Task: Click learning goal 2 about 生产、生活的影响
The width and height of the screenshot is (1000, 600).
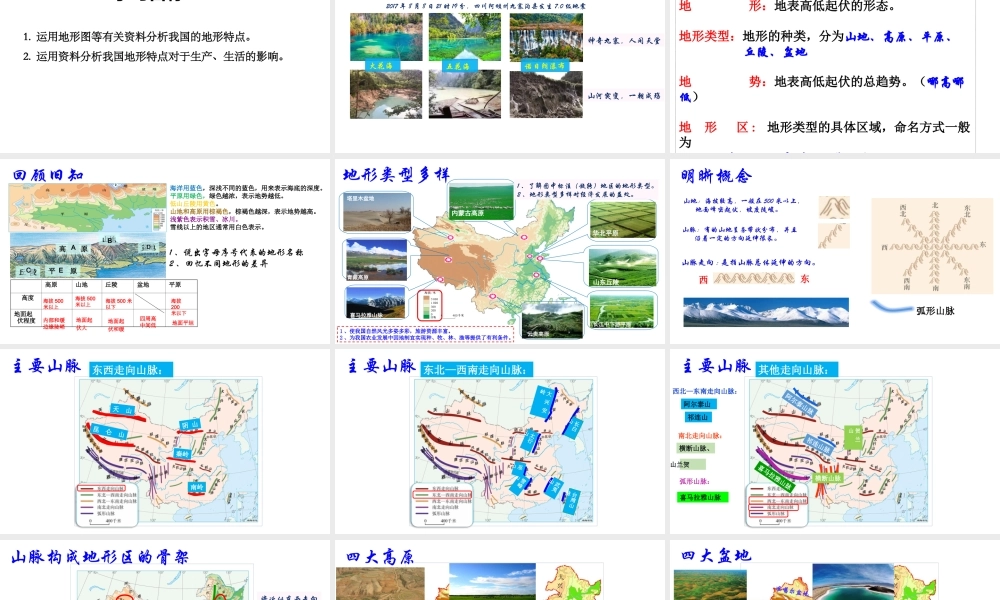Action: tap(153, 56)
